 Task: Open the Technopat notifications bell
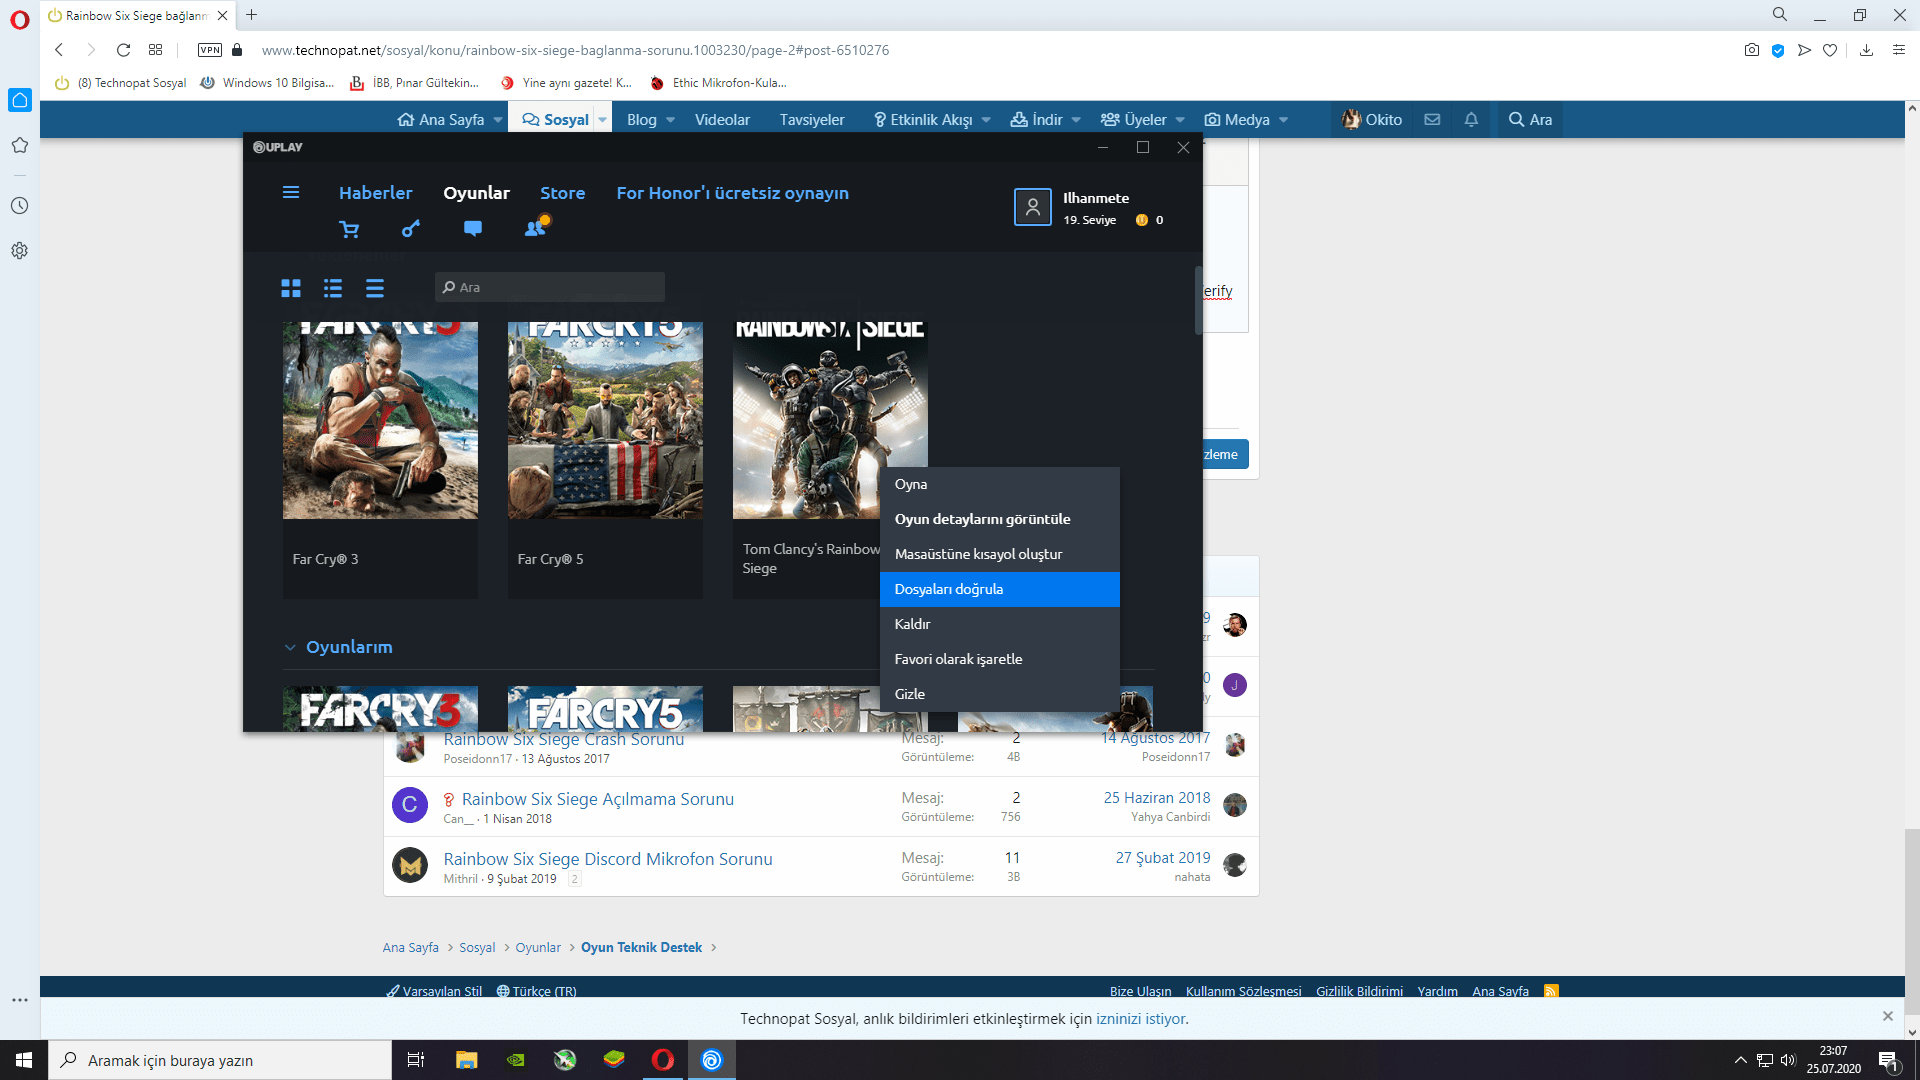coord(1471,119)
